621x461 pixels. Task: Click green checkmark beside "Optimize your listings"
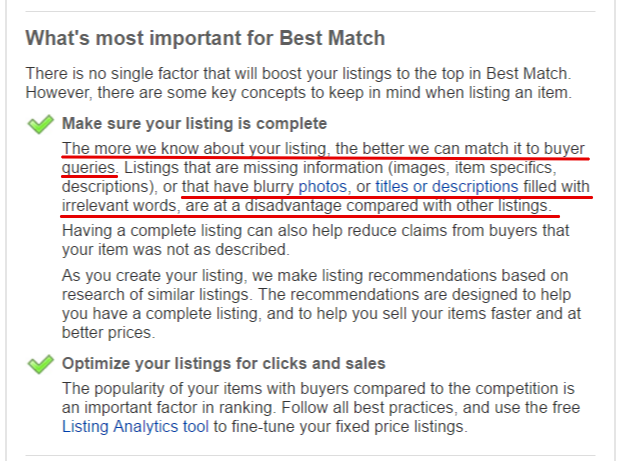point(40,364)
